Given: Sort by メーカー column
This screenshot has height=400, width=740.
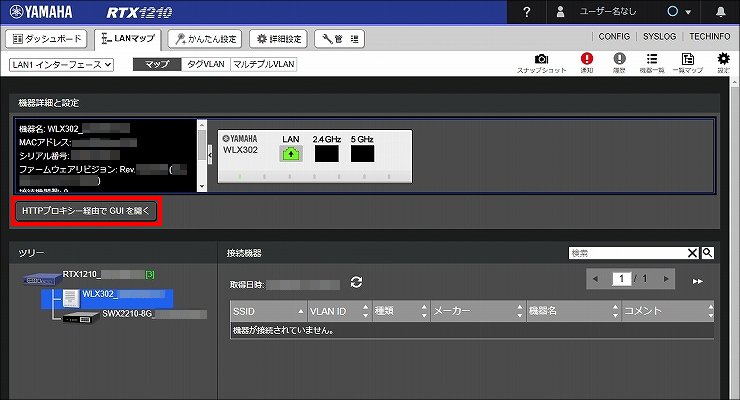Looking at the screenshot, I should [478, 311].
